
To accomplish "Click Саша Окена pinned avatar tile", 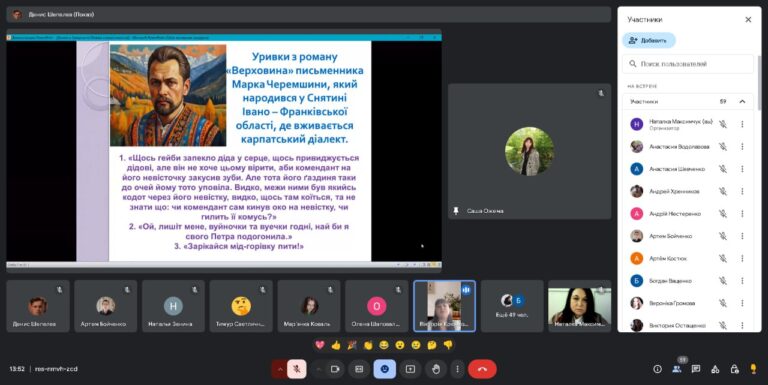I will 529,151.
